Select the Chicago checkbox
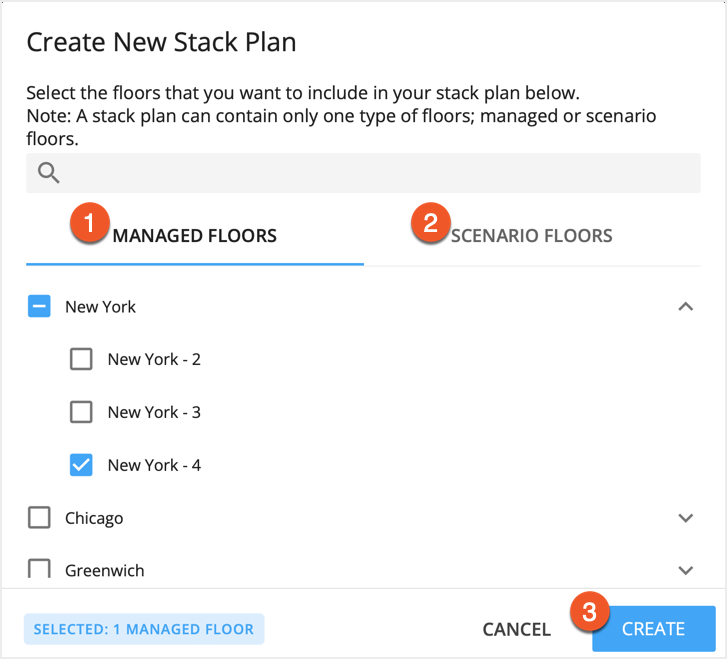The image size is (727, 659). (39, 518)
